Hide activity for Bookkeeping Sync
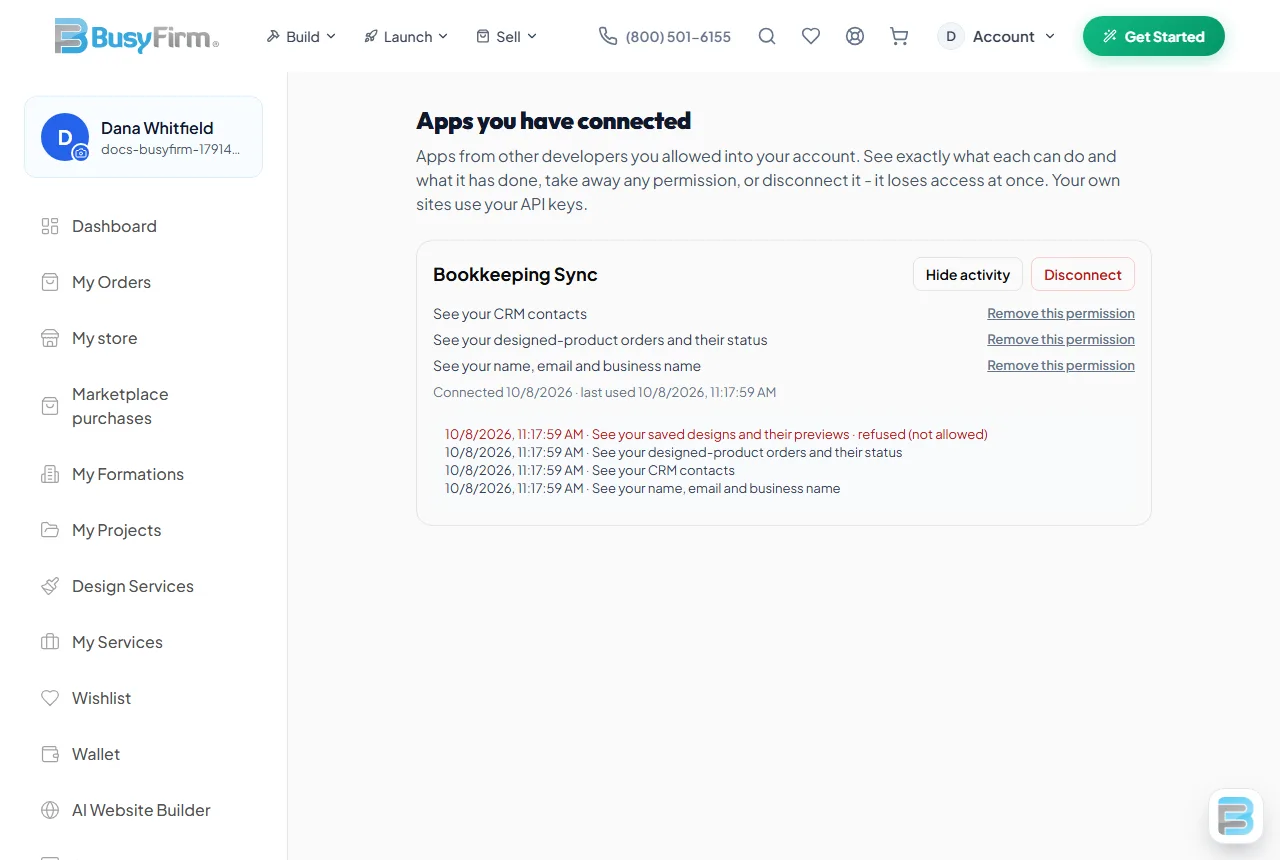The image size is (1280, 860). [968, 274]
